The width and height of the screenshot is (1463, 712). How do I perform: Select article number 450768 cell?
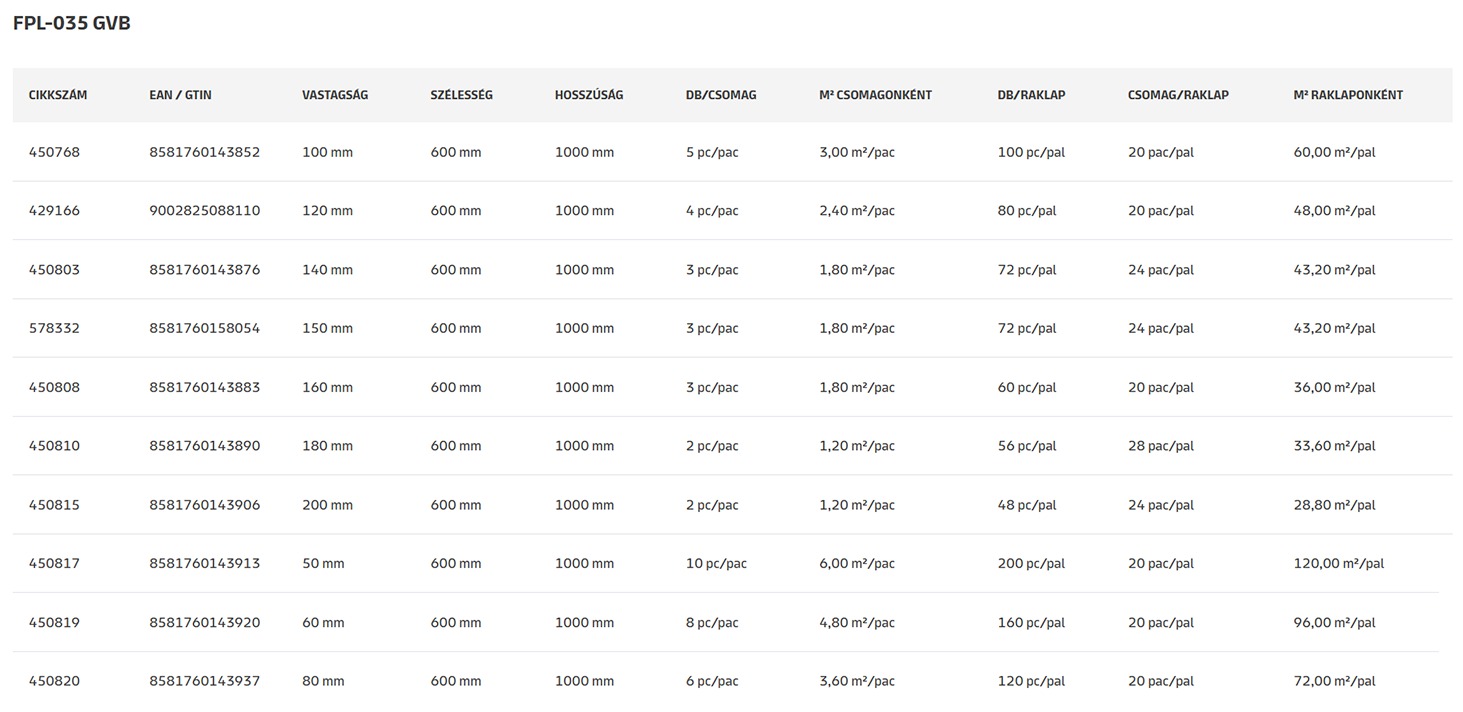54,153
